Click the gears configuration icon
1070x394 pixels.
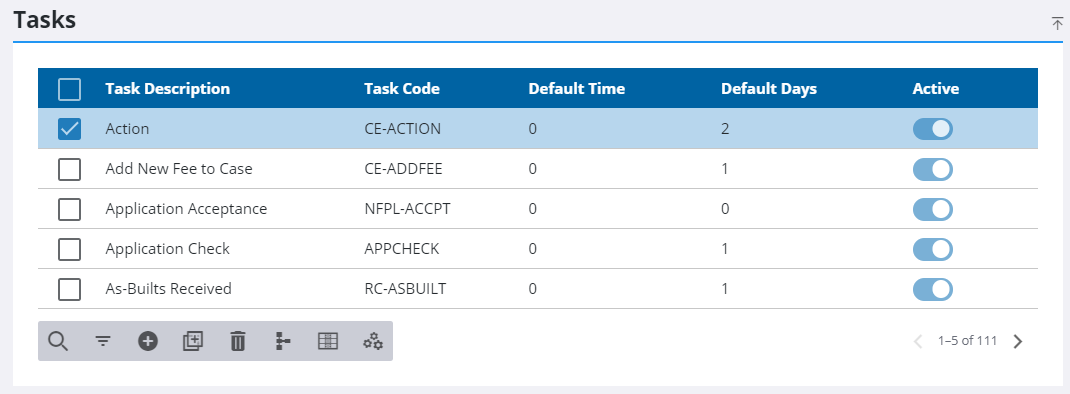(373, 341)
